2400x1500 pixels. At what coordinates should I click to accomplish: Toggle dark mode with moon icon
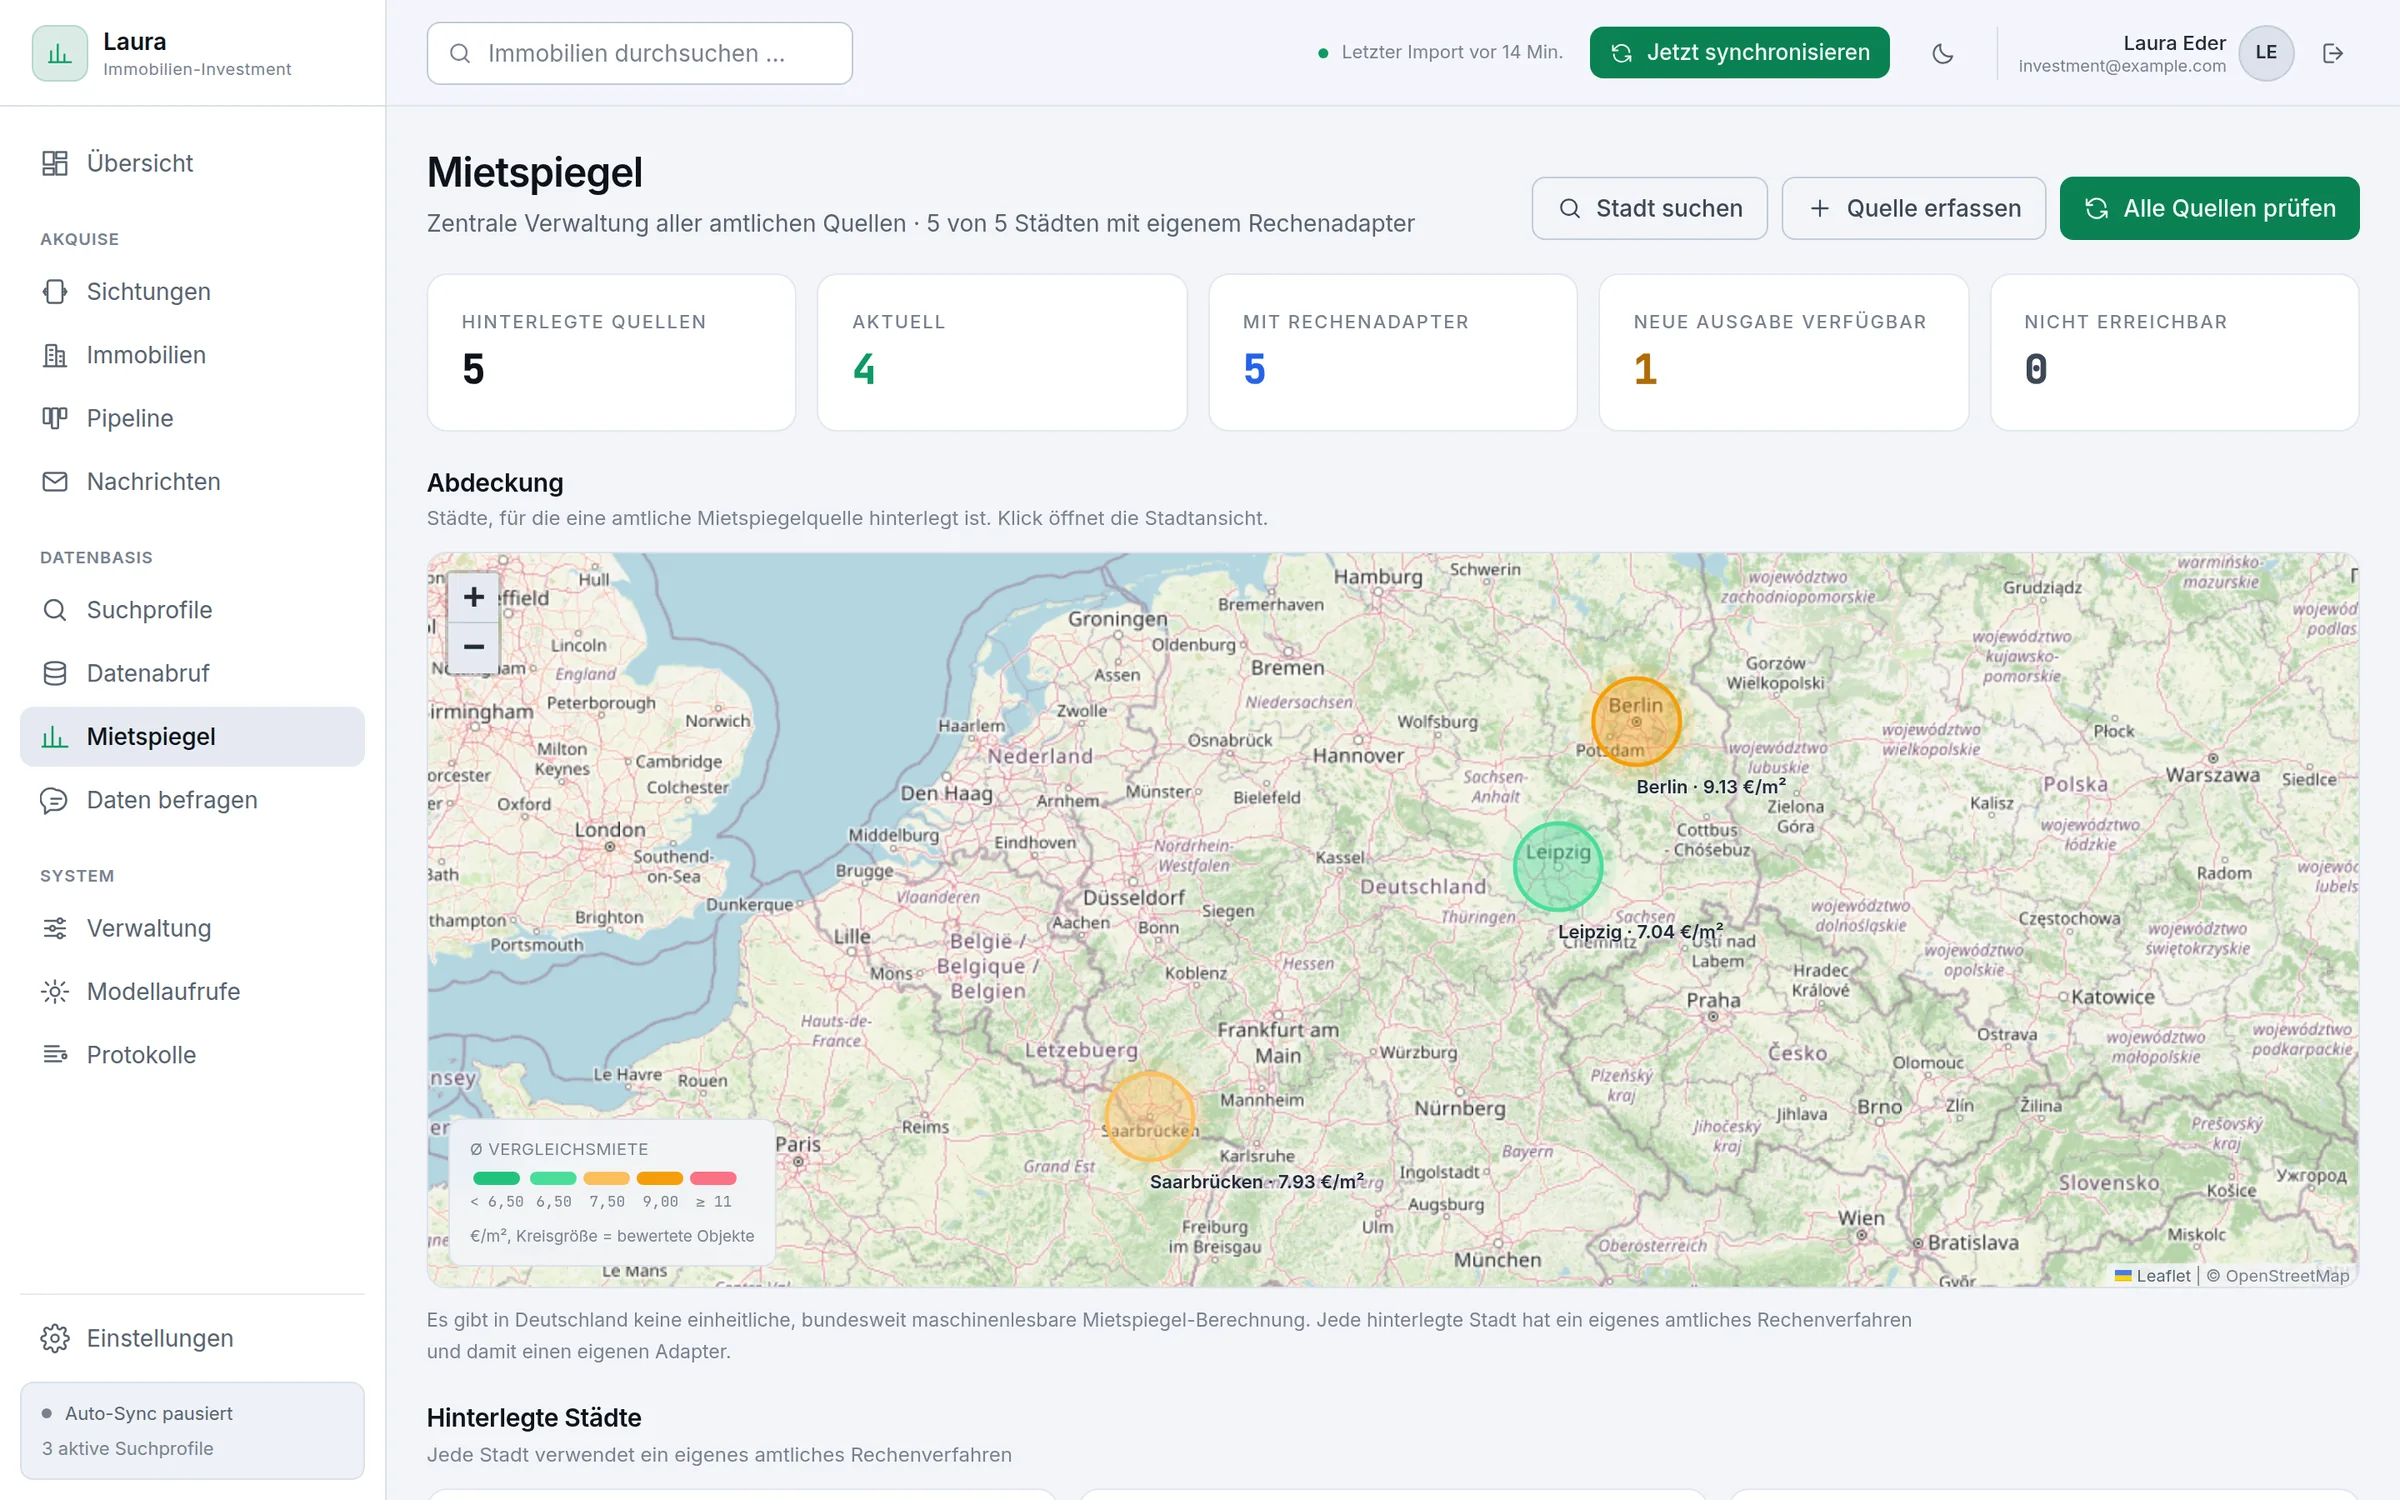pyautogui.click(x=1943, y=53)
